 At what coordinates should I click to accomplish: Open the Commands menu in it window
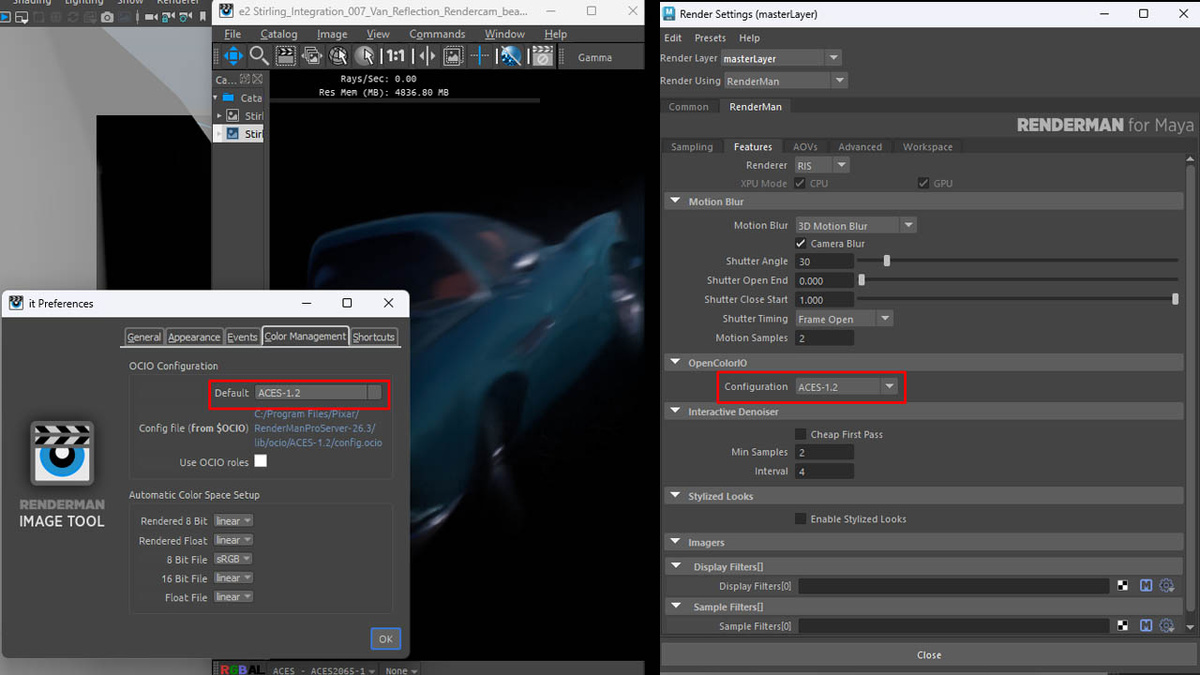click(437, 34)
